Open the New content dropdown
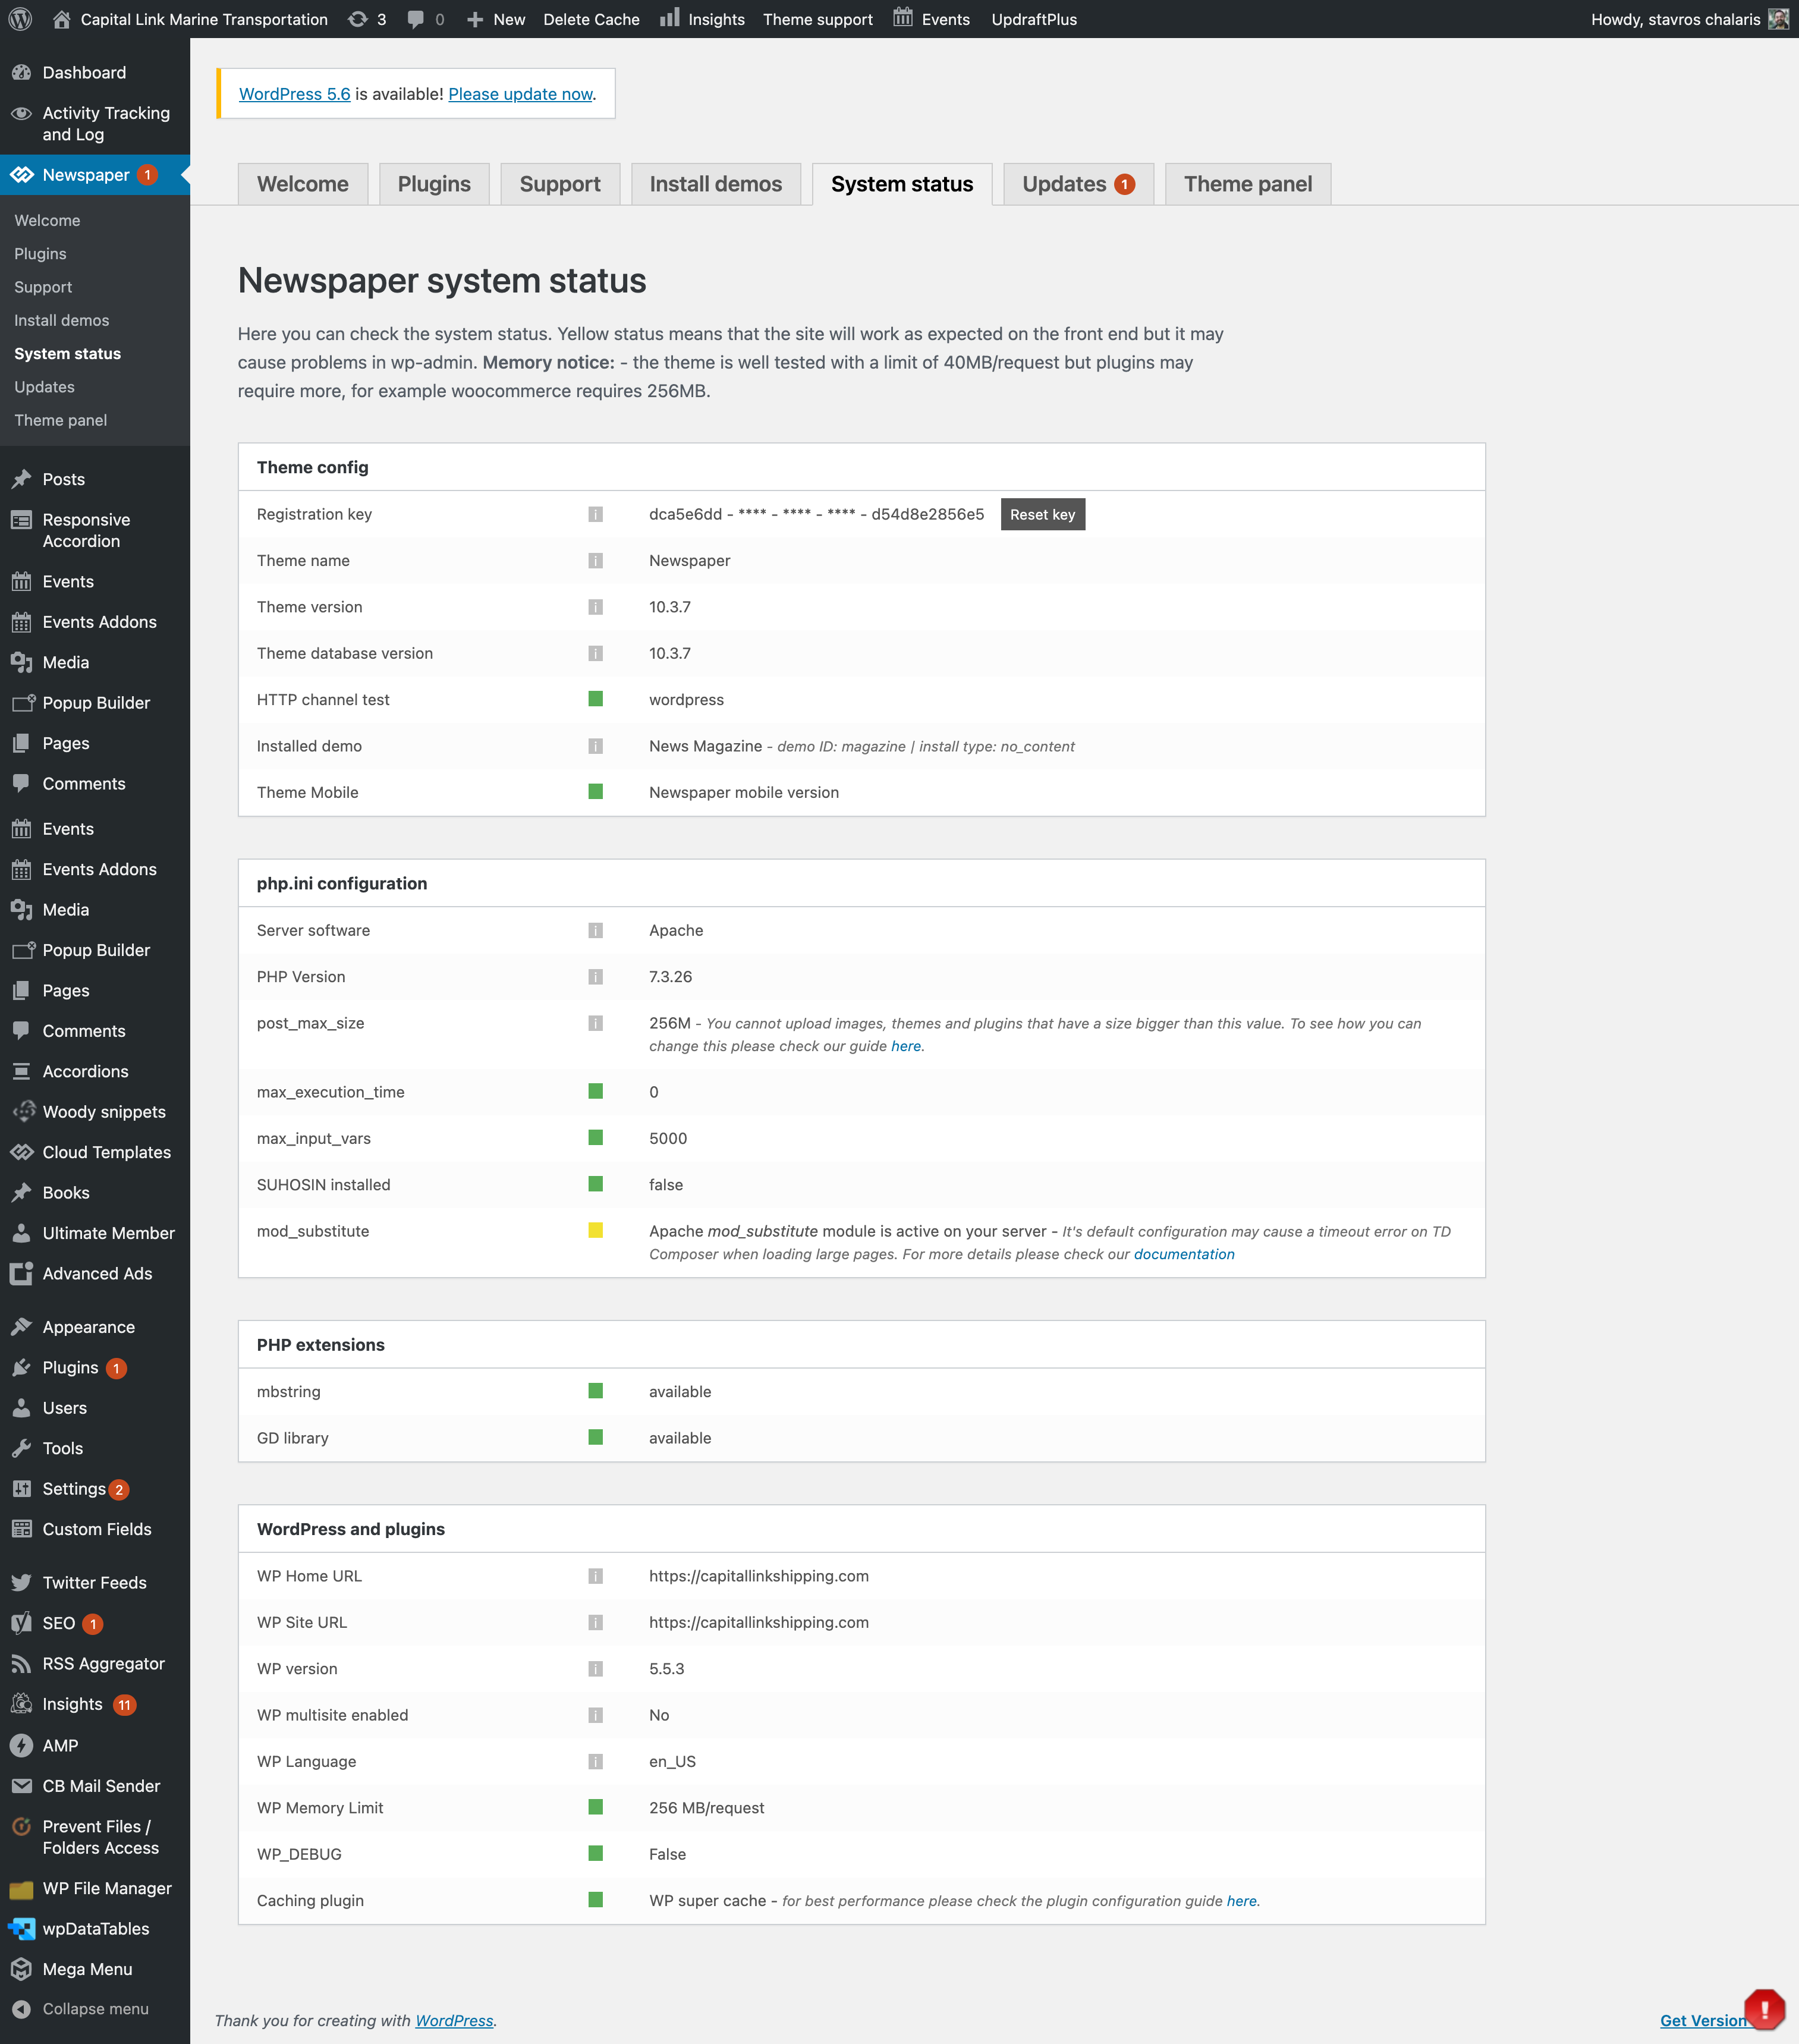Viewport: 1799px width, 2044px height. point(496,19)
